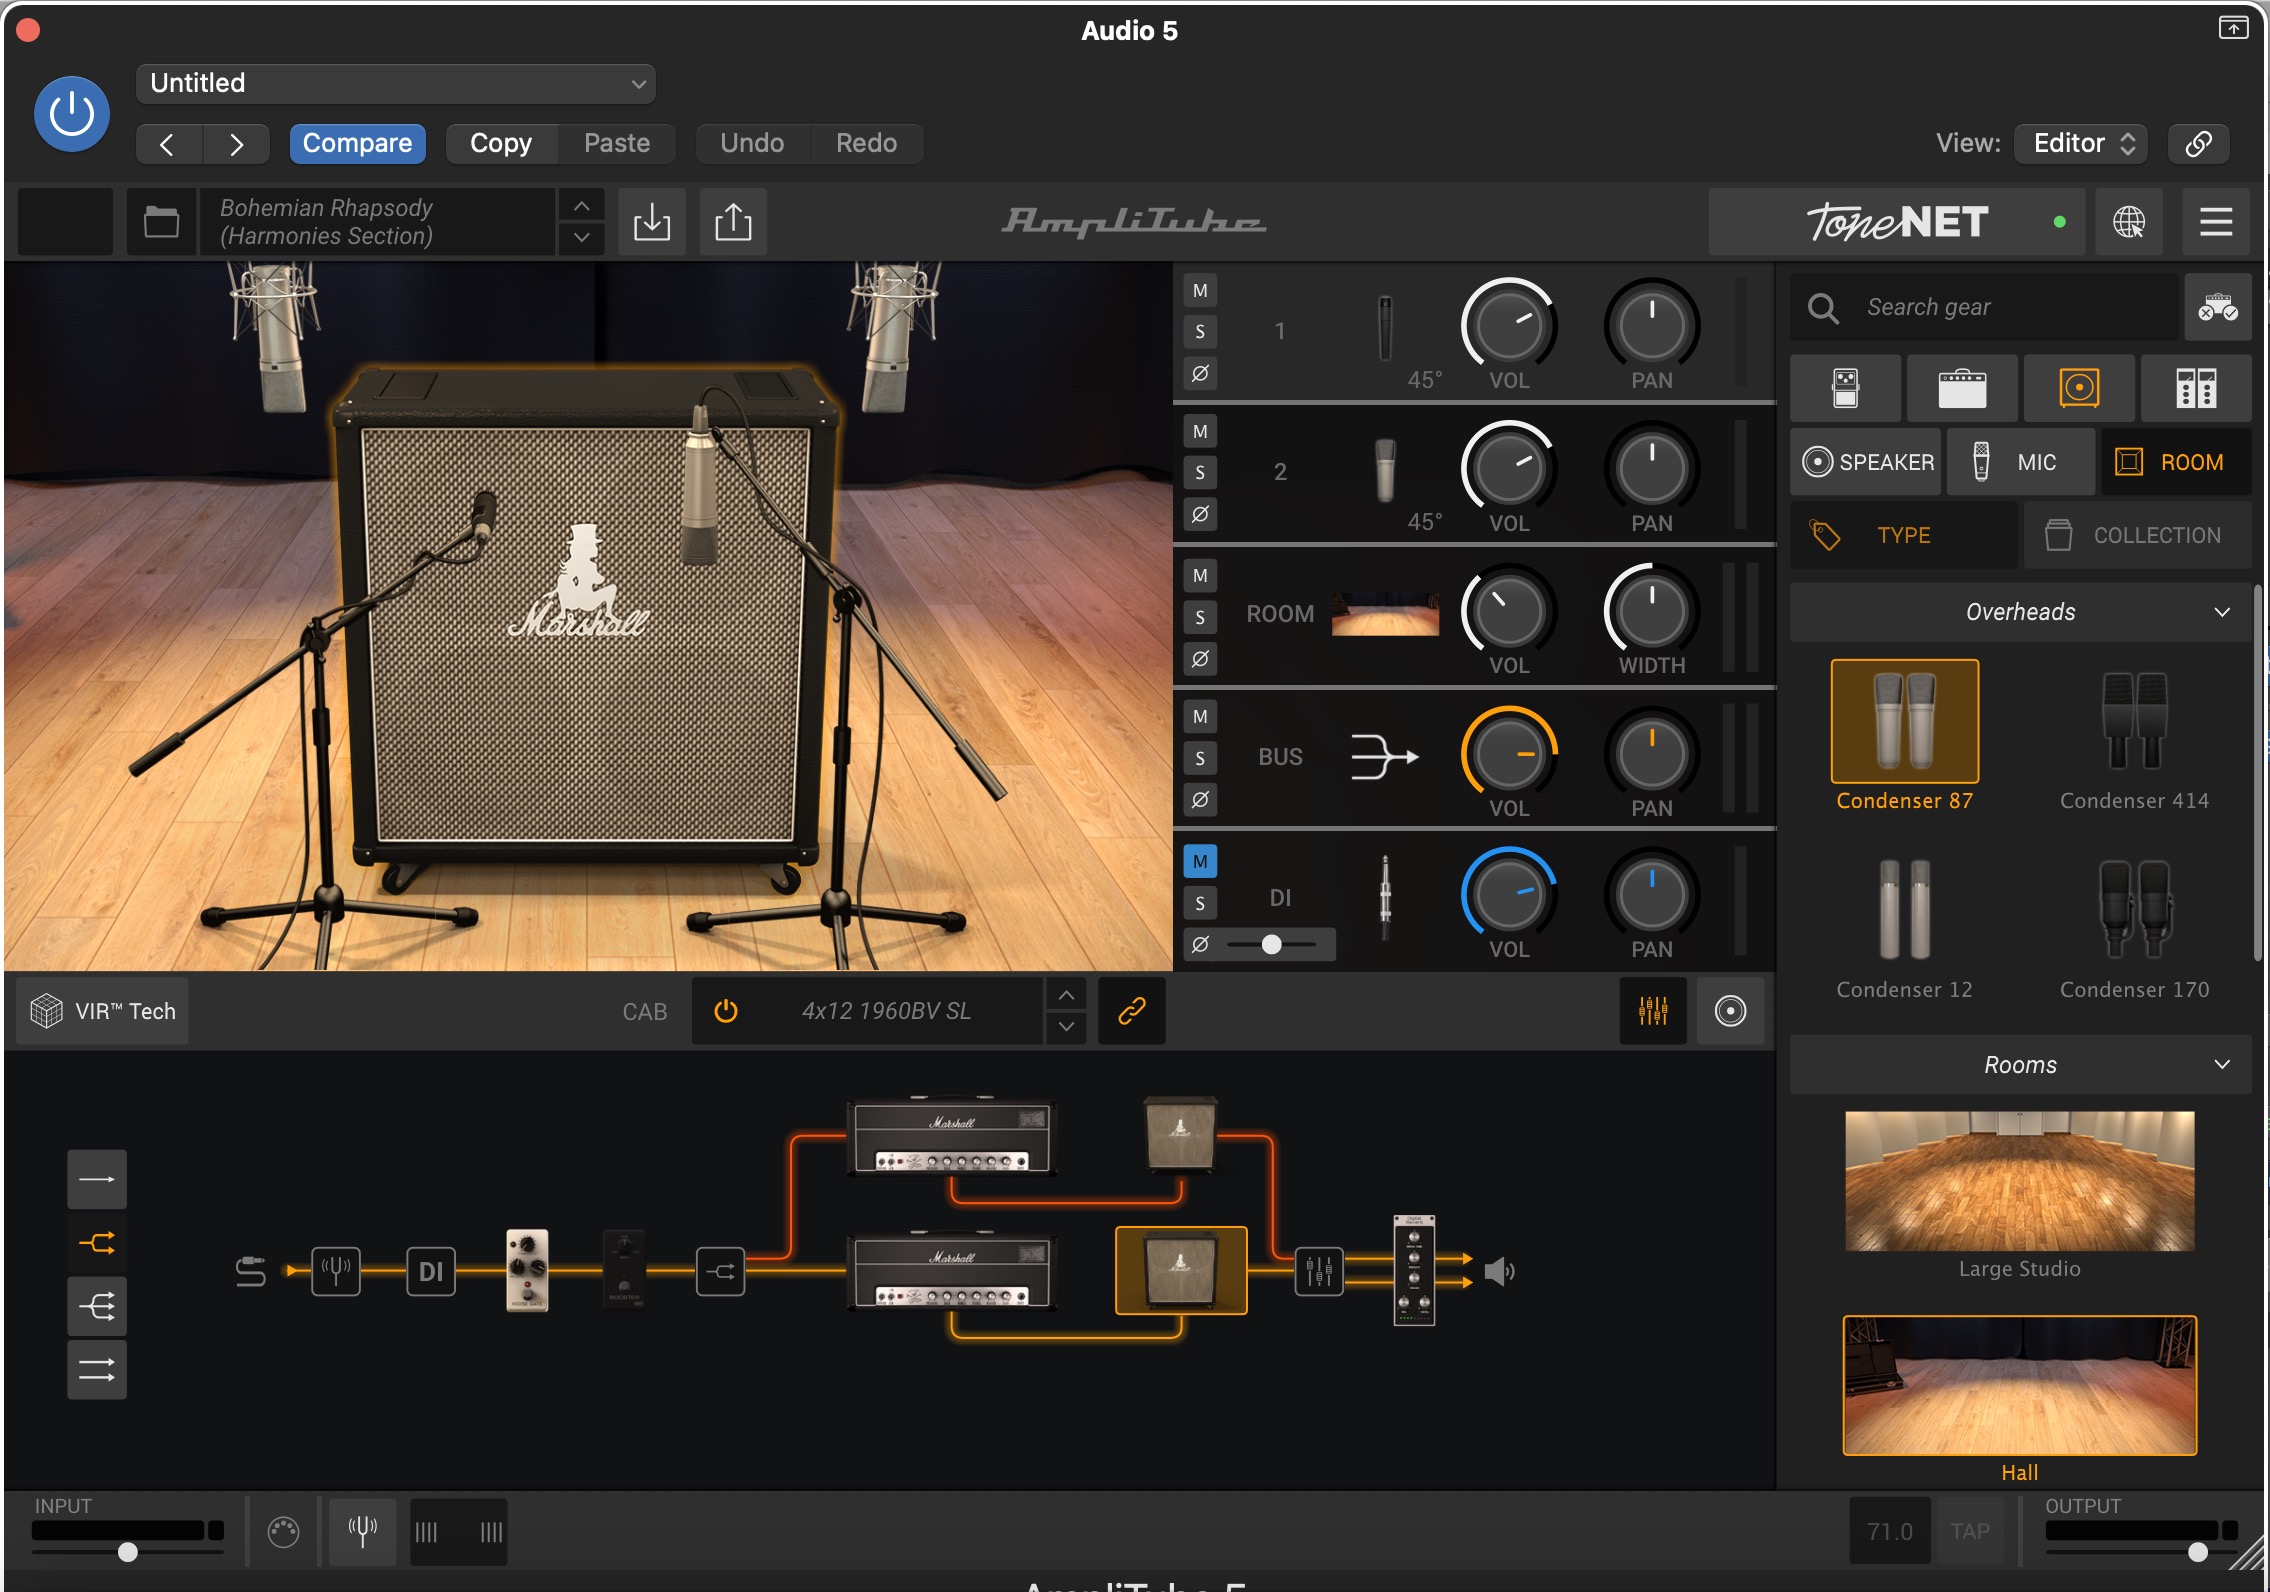The image size is (2270, 1592).
Task: Select the COLLECTION filter tab
Action: point(2138,536)
